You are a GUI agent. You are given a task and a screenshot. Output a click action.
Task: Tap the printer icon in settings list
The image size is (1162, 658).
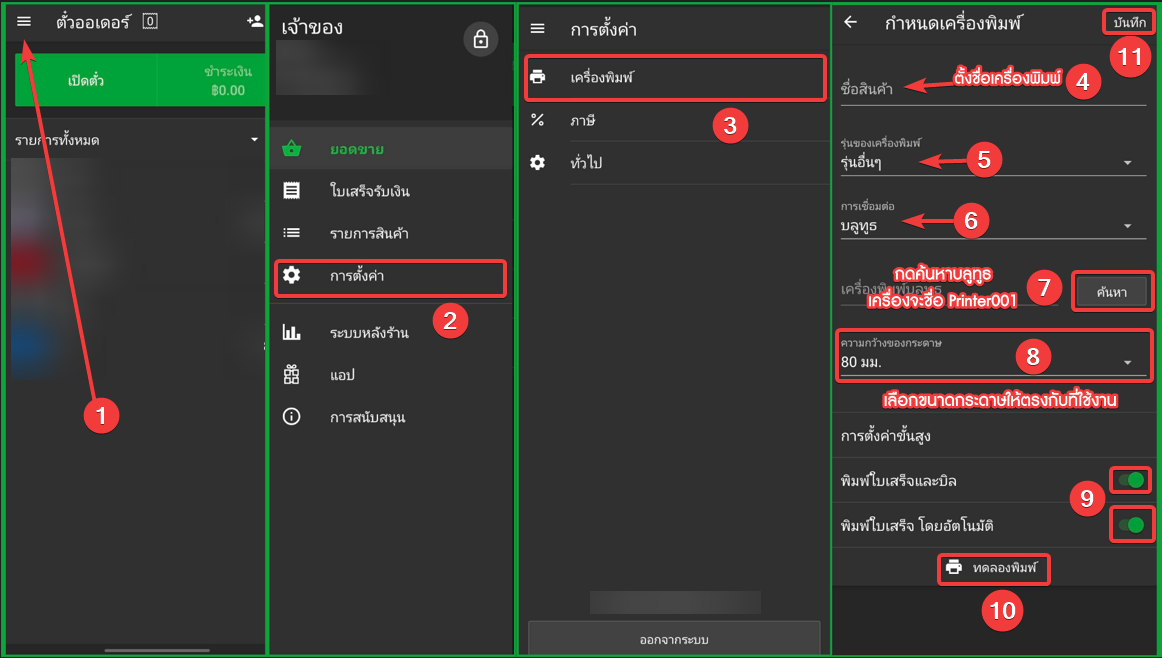point(538,76)
